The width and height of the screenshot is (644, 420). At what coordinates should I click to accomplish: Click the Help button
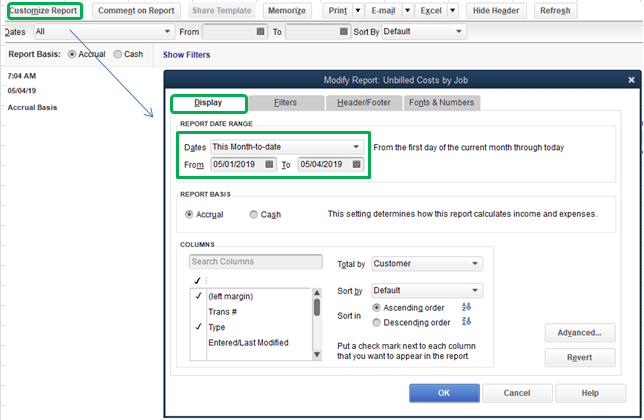[x=590, y=393]
